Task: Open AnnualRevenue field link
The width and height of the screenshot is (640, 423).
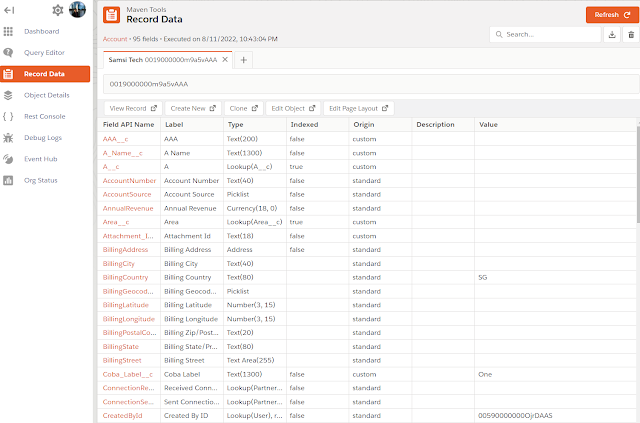Action: point(128,208)
